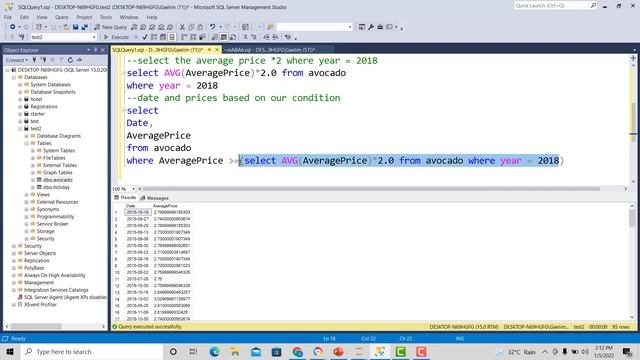Click the Save All icon
640x360 pixels.
[x=84, y=27]
